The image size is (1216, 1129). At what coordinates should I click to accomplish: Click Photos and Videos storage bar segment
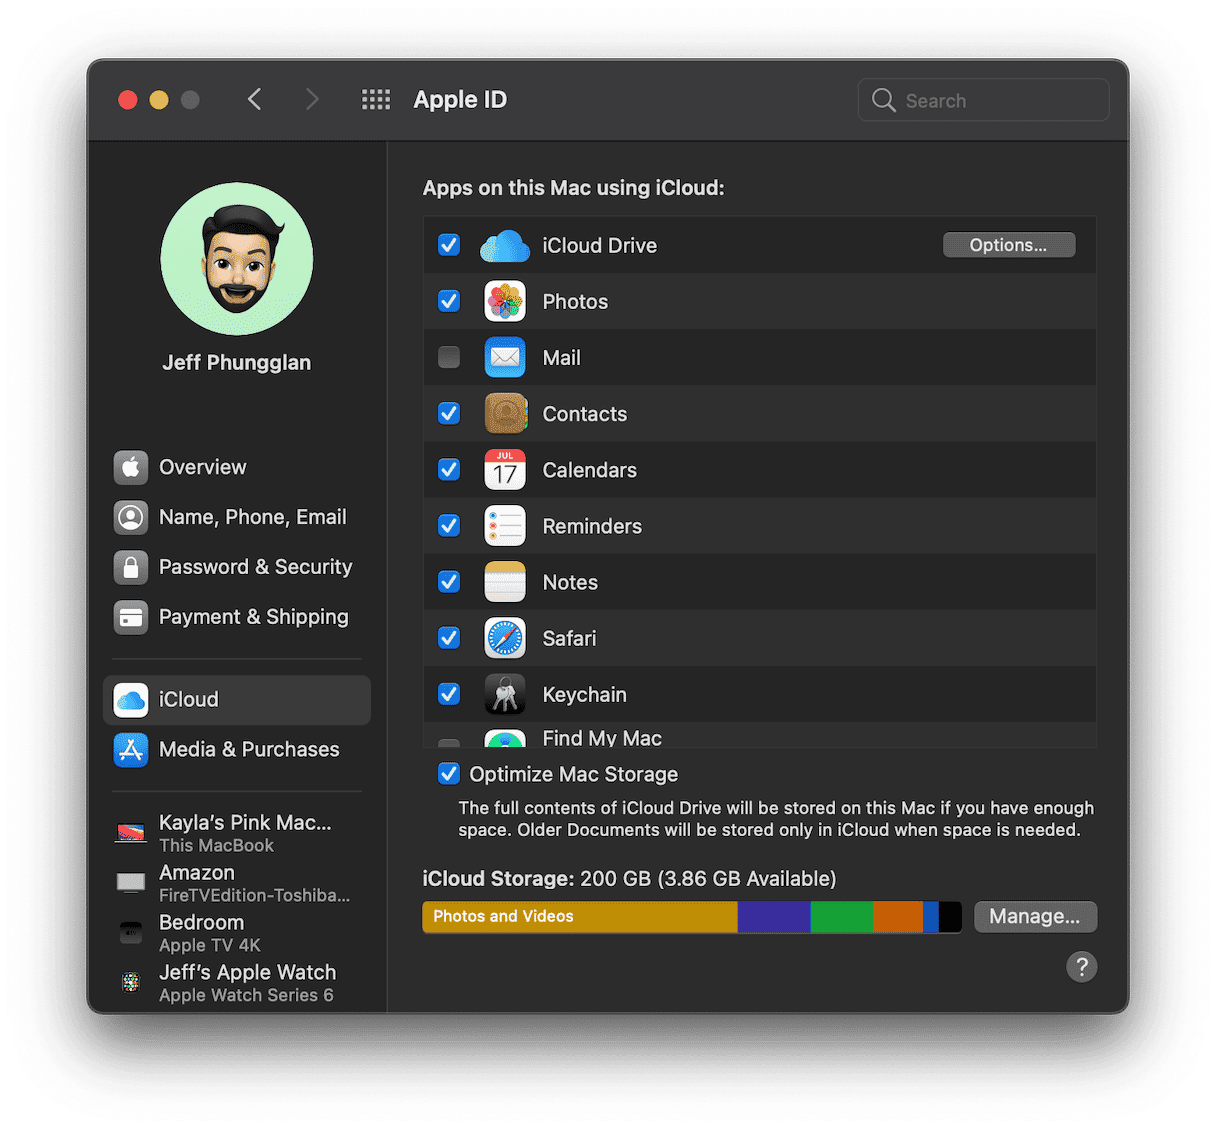tap(580, 917)
